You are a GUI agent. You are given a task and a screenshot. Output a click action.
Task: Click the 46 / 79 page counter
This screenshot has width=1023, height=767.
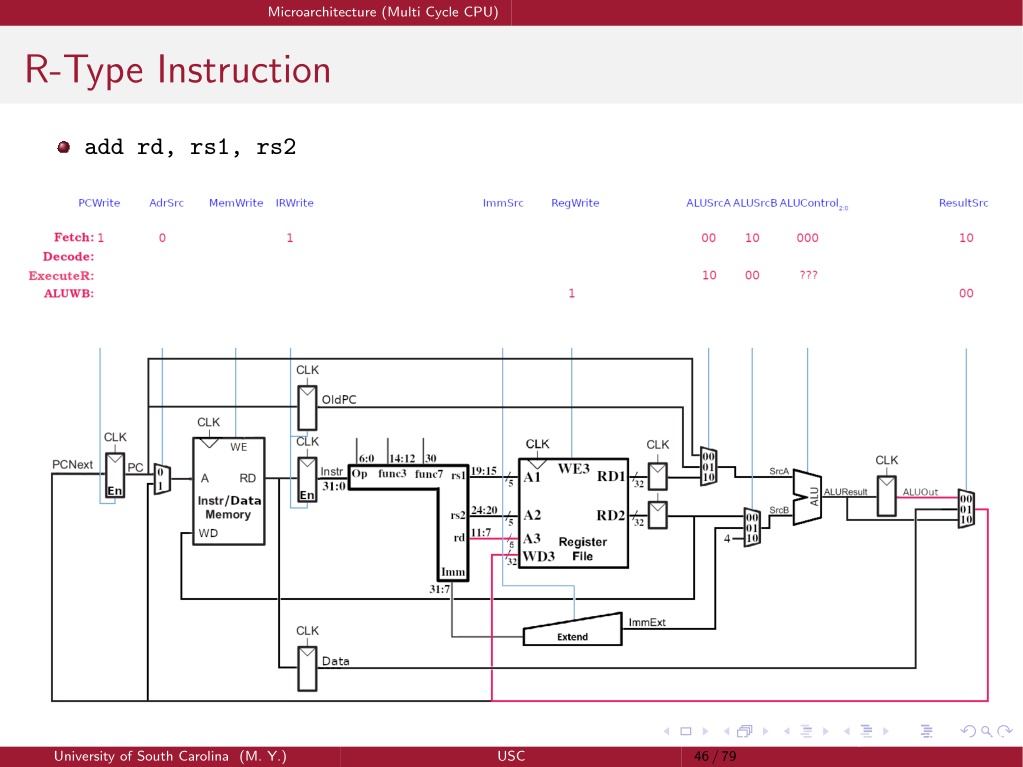click(715, 756)
